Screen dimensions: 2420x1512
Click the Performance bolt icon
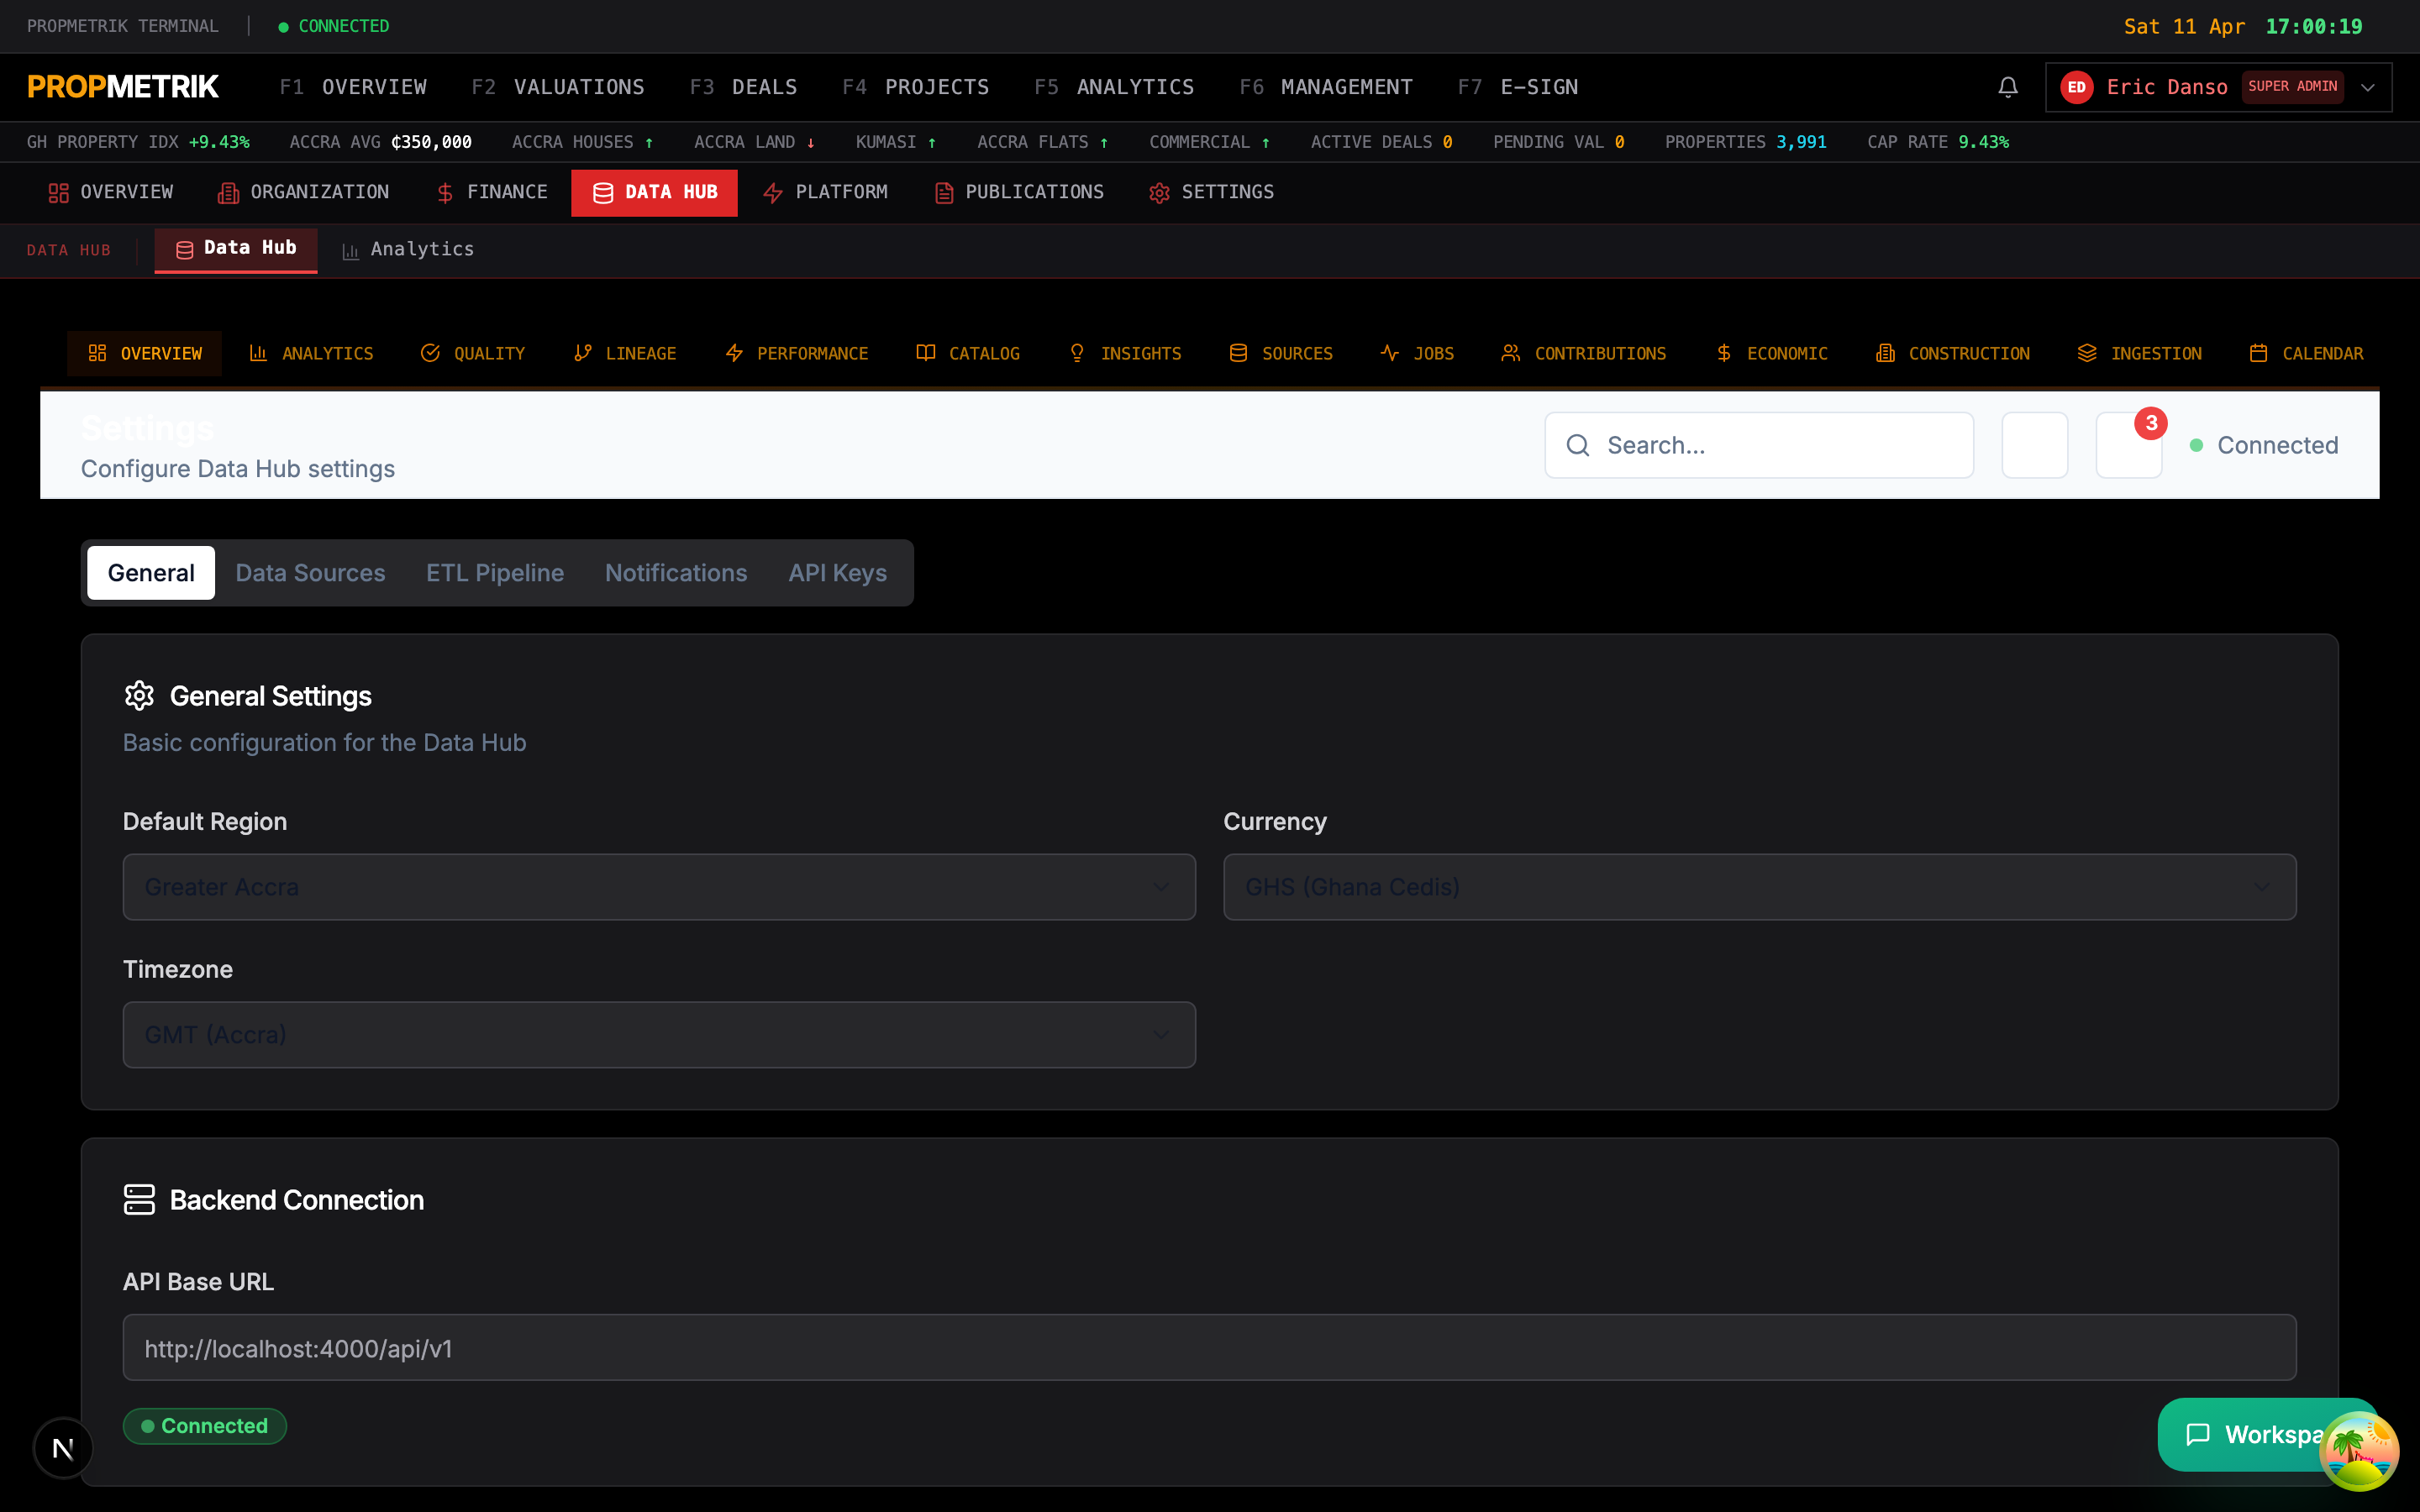(x=734, y=353)
